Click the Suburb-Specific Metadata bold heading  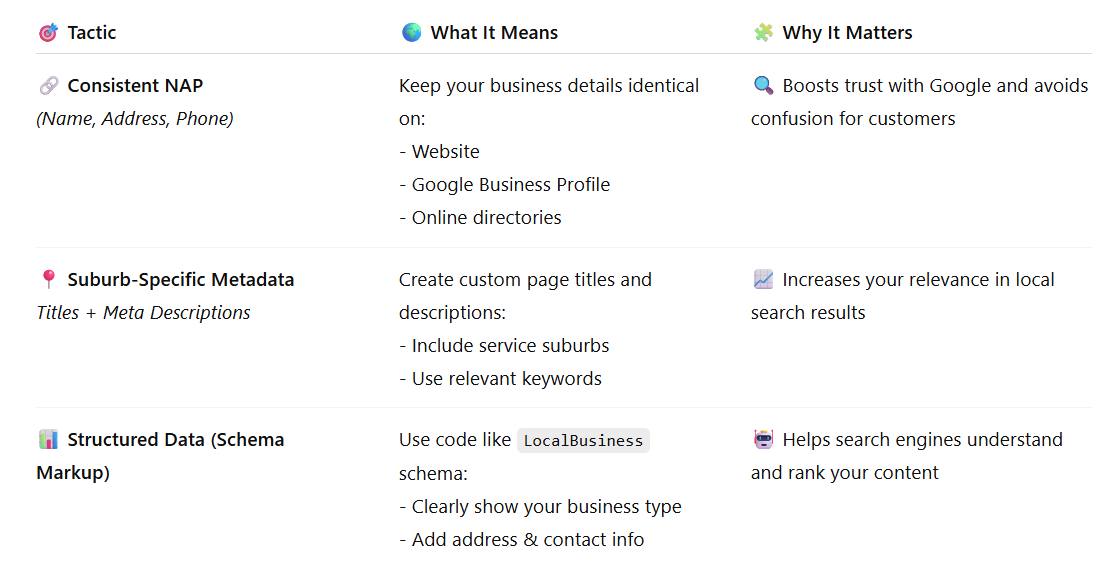pyautogui.click(x=181, y=280)
